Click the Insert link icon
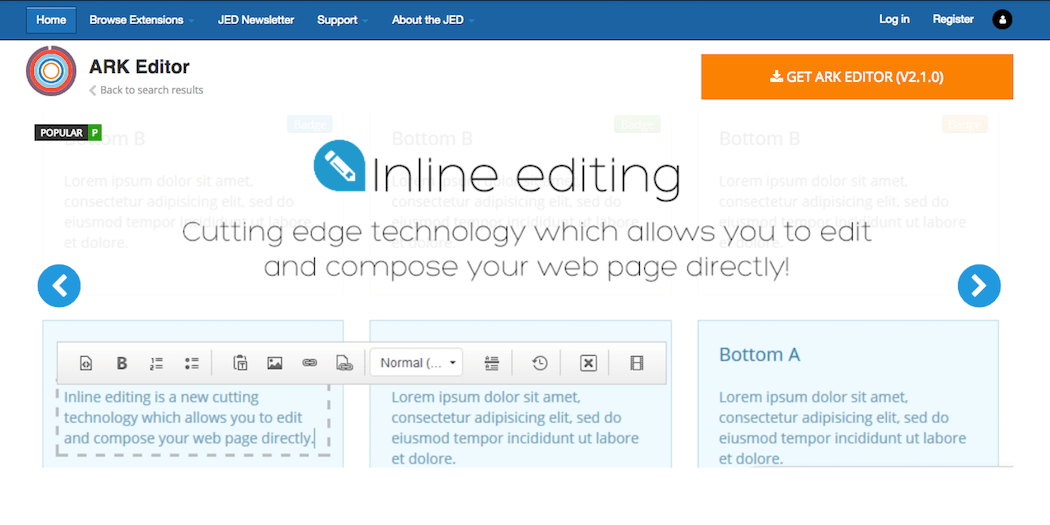This screenshot has width=1050, height=525. [310, 363]
